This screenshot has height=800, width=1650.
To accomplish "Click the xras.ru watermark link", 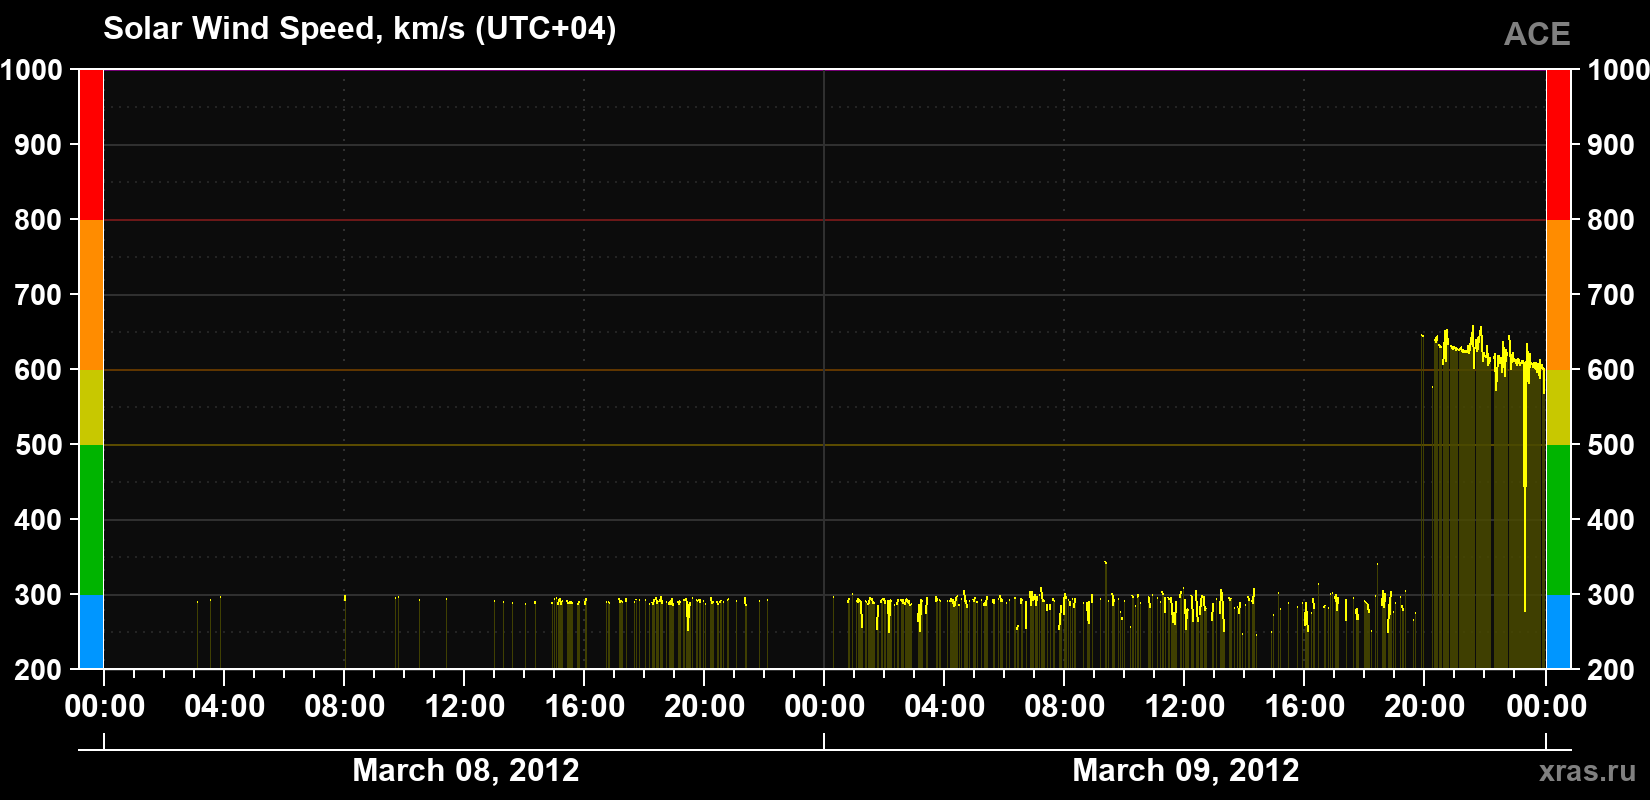I will pyautogui.click(x=1587, y=770).
